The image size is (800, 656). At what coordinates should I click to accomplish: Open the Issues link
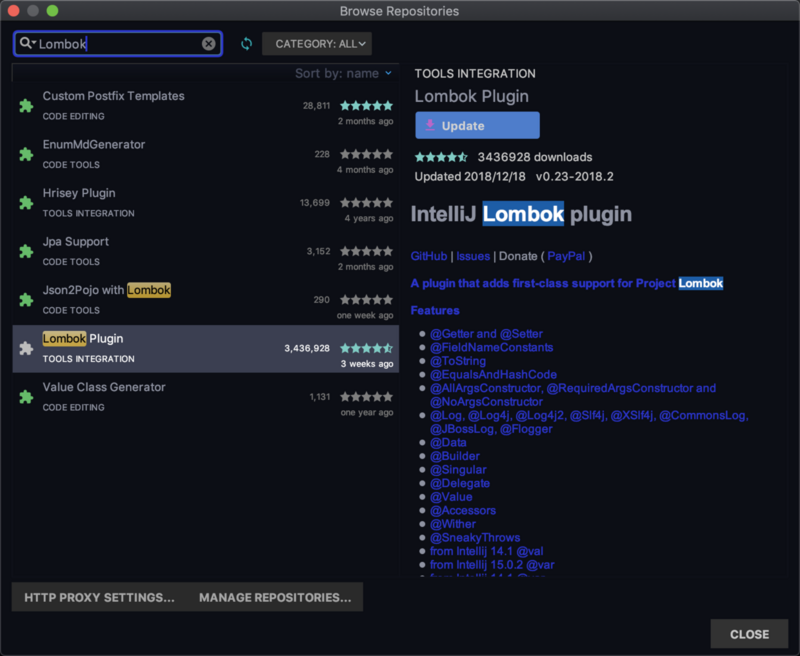tap(472, 256)
